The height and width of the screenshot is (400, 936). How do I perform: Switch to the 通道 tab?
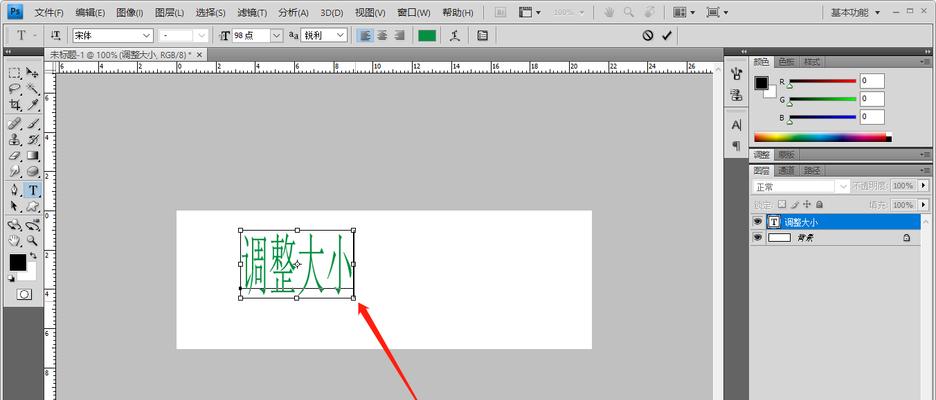786,170
